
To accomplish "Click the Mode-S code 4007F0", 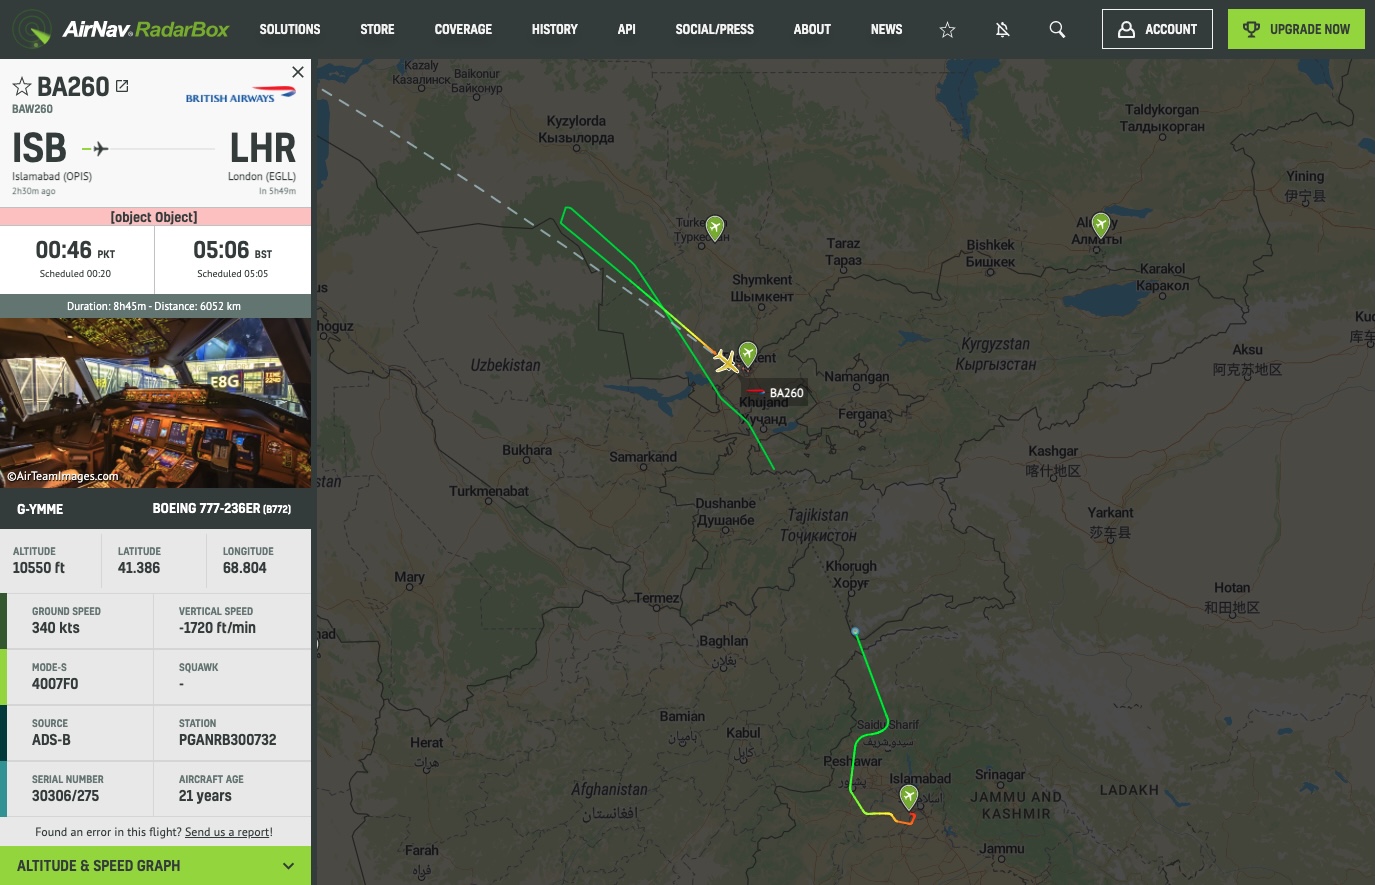I will click(x=55, y=684).
